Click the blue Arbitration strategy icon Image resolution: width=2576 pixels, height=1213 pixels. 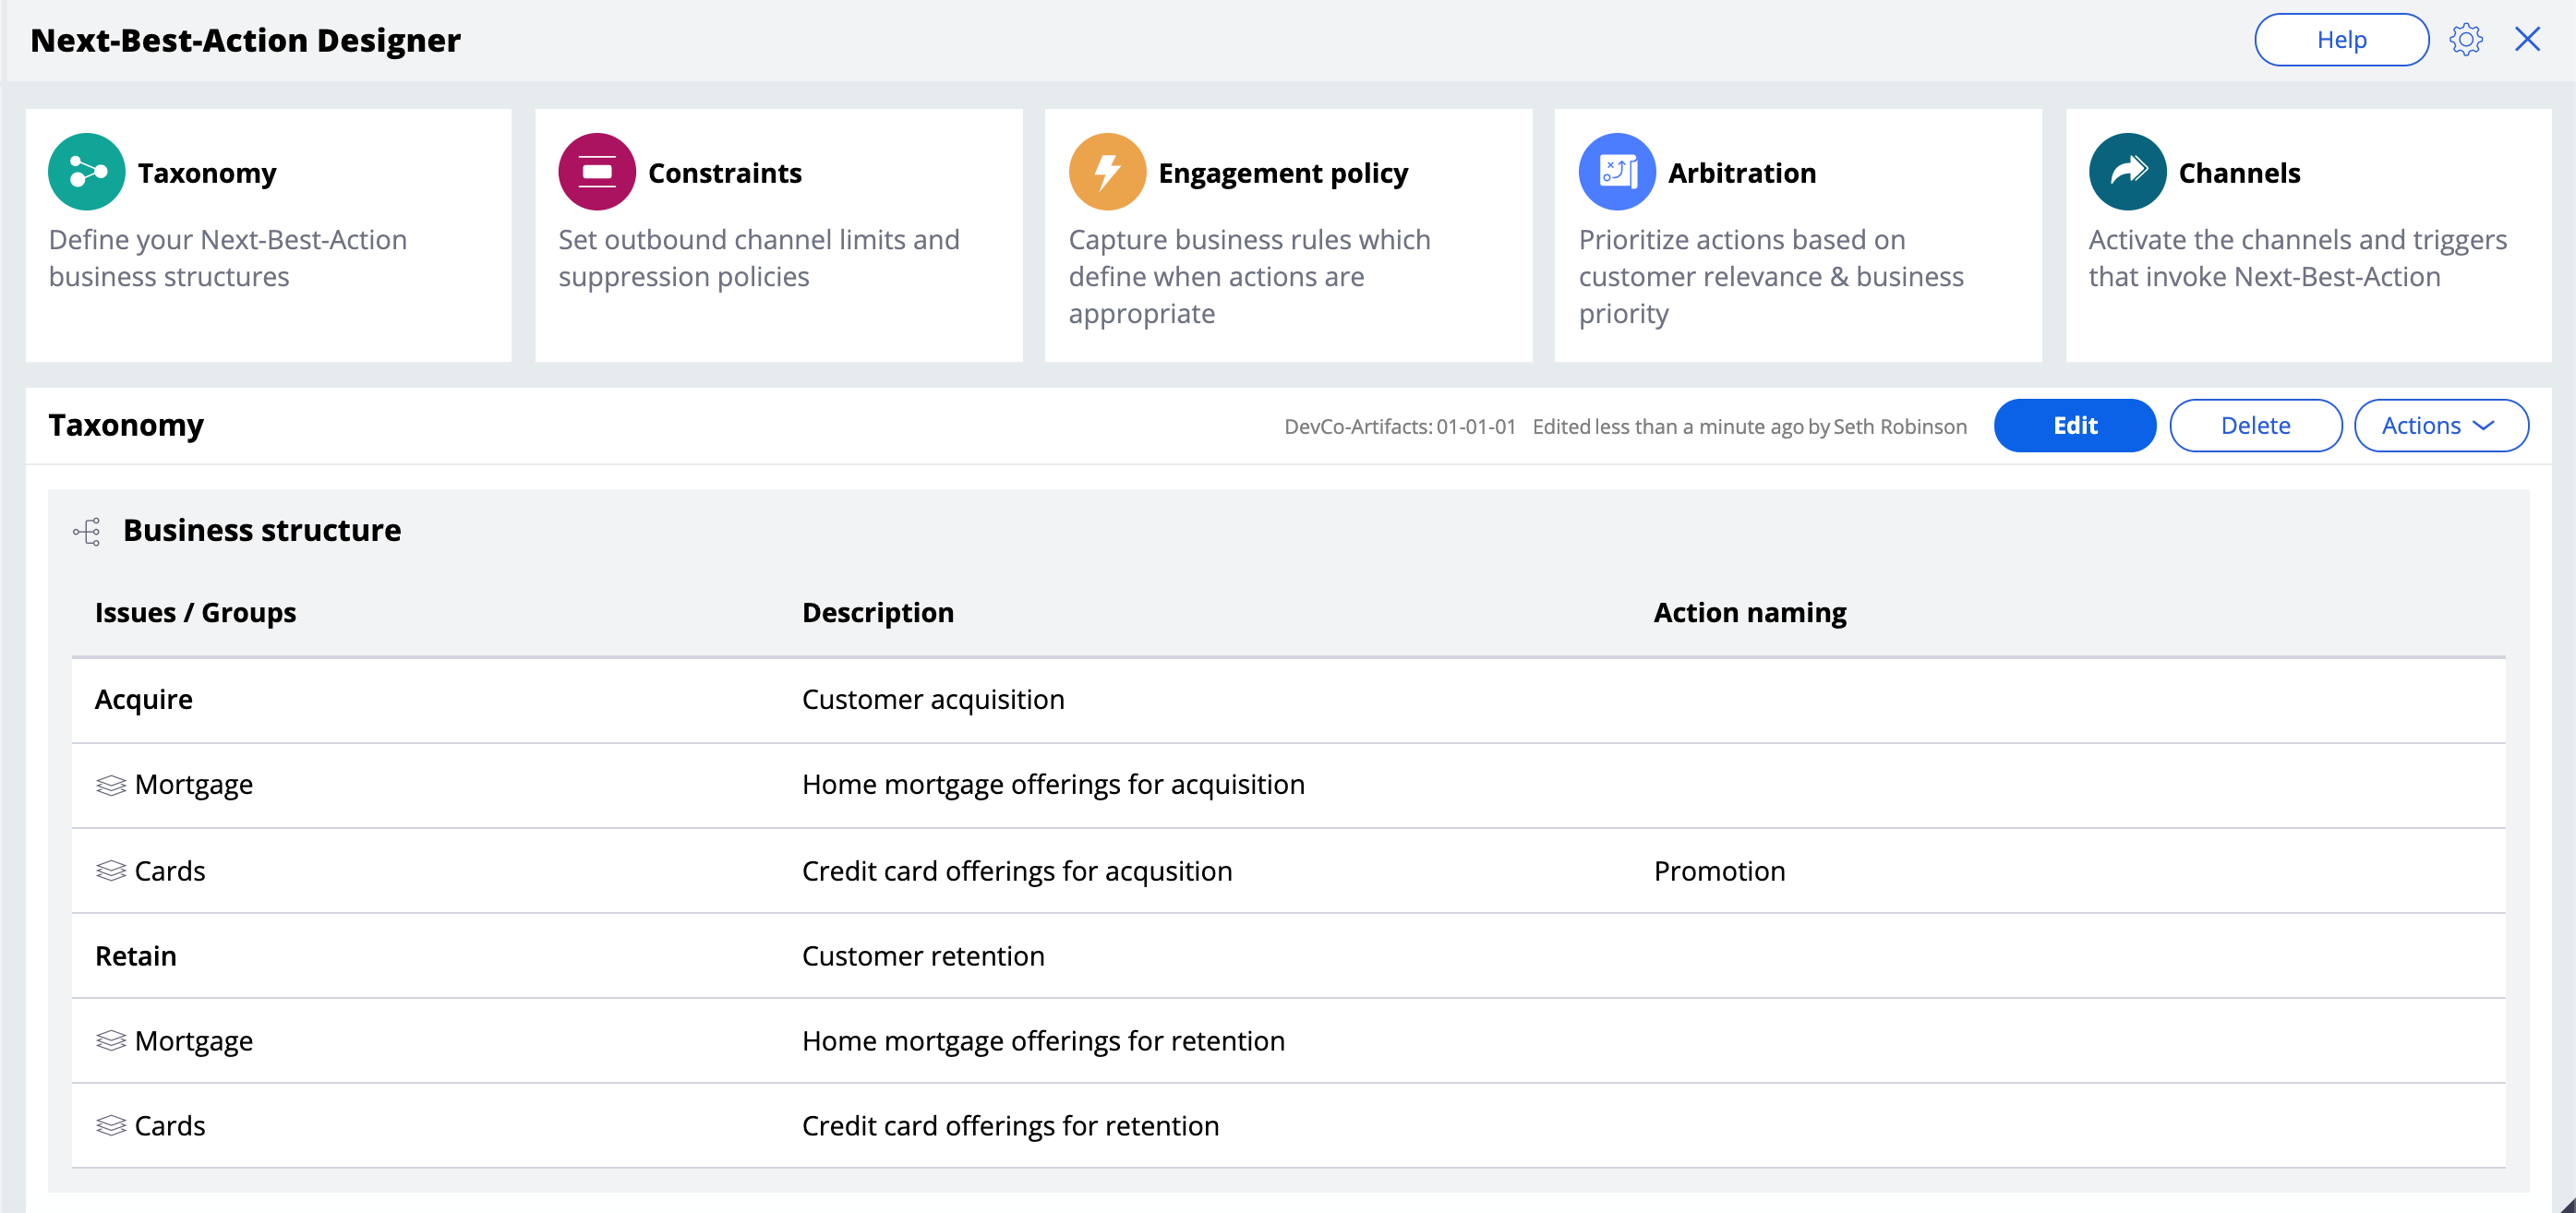point(1617,172)
